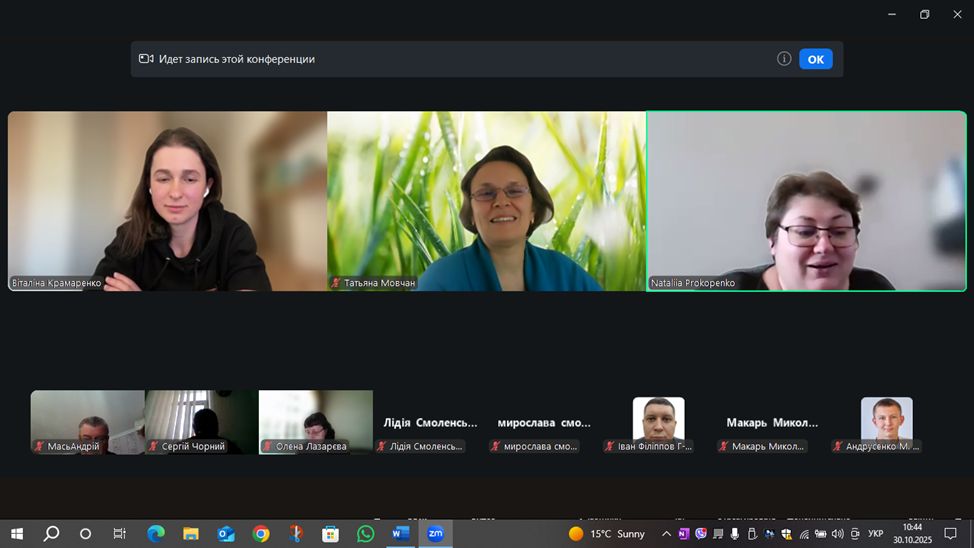Open the Zoom app in taskbar
The image size is (974, 548).
pos(435,534)
